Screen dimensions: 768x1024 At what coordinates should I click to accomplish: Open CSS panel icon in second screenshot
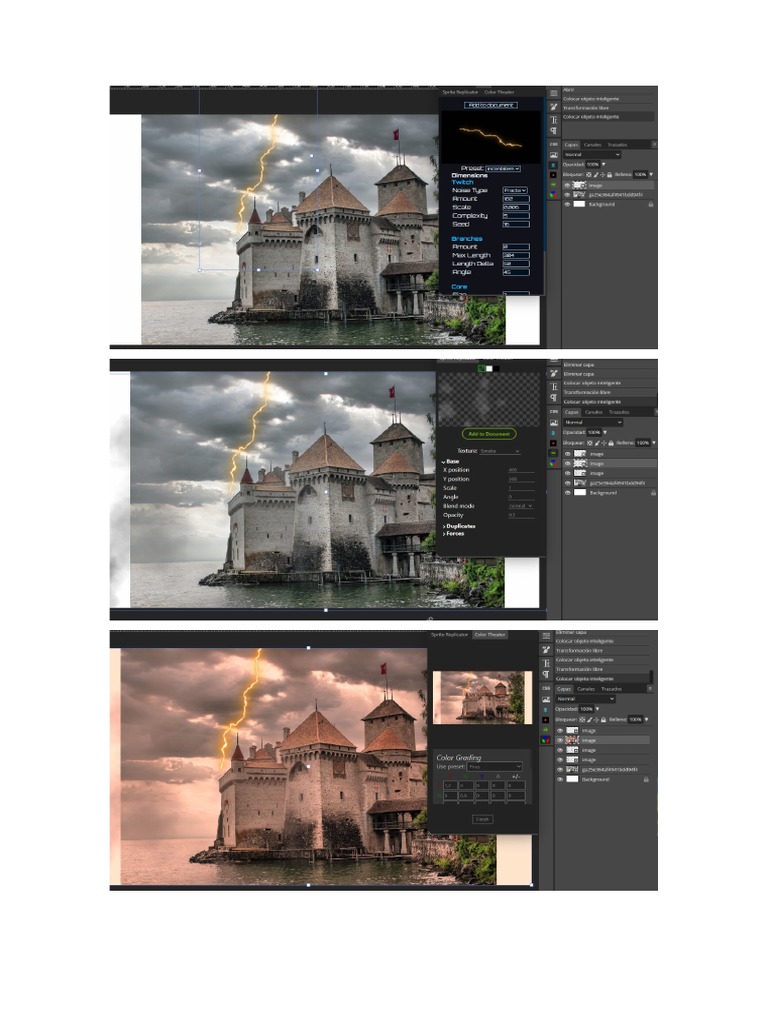pos(554,411)
